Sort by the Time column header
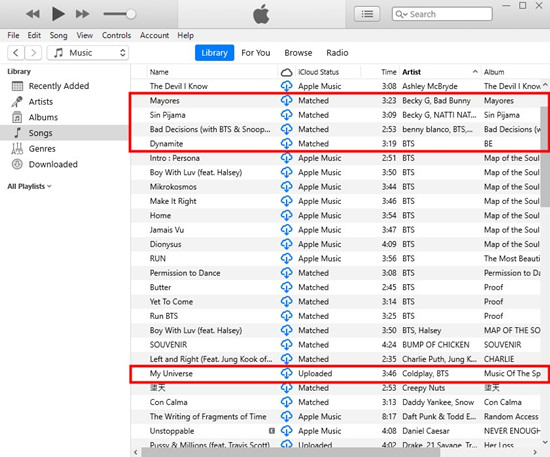This screenshot has height=457, width=550. pos(389,72)
